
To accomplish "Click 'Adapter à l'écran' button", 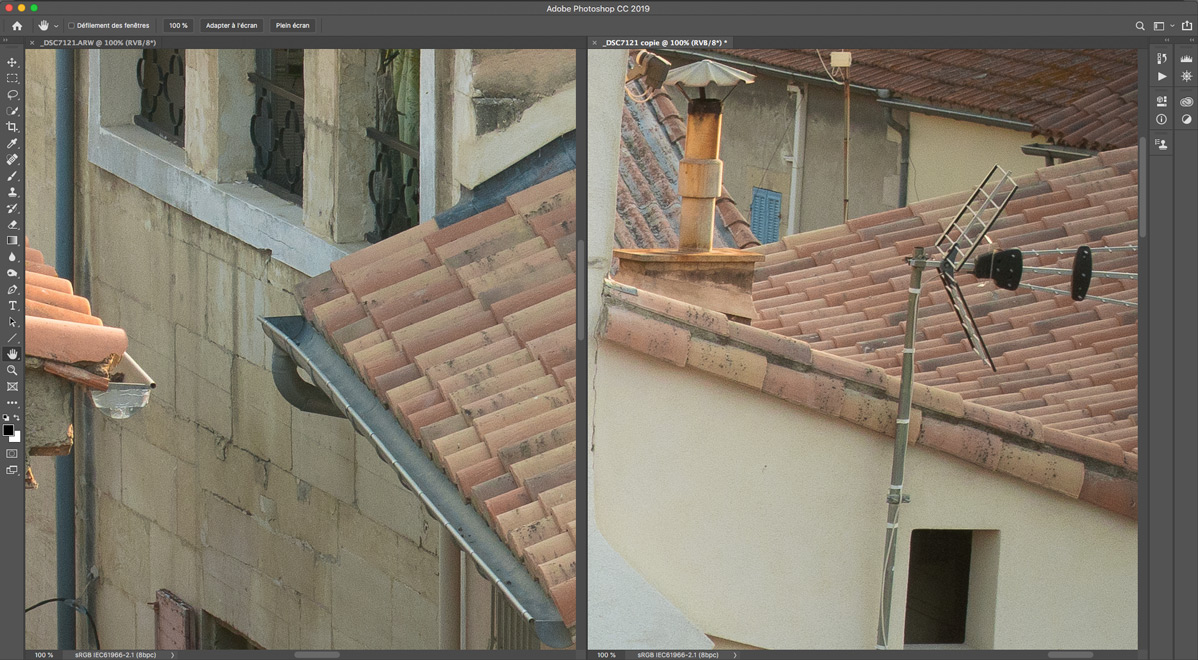I will click(x=231, y=25).
